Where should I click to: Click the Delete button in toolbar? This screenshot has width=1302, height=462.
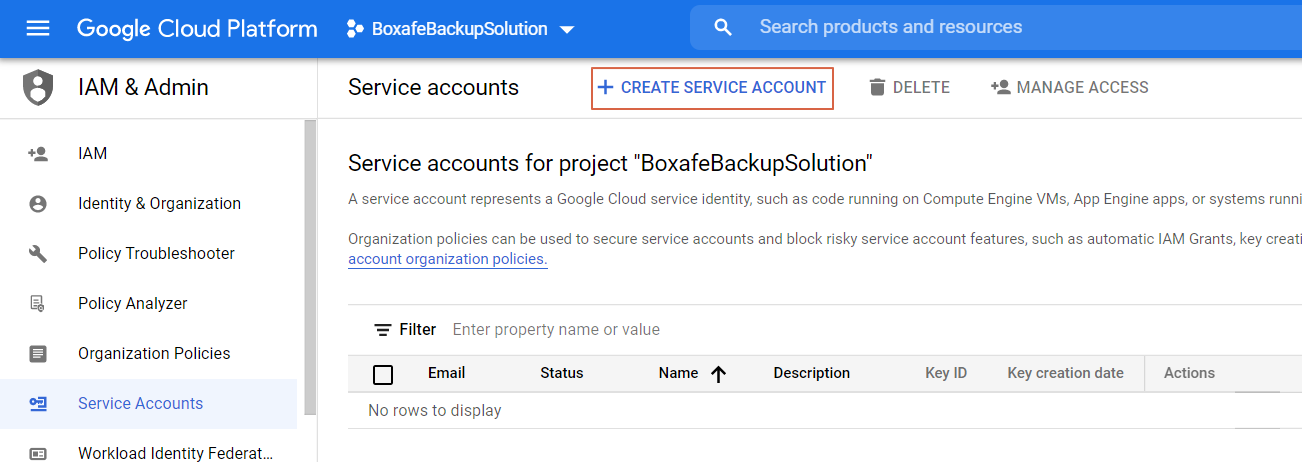pos(909,88)
